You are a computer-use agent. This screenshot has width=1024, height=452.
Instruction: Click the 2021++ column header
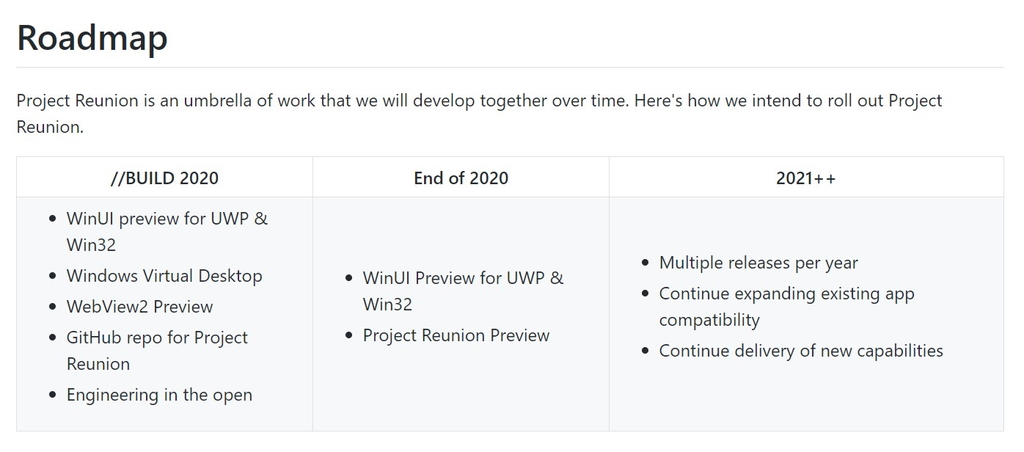806,178
